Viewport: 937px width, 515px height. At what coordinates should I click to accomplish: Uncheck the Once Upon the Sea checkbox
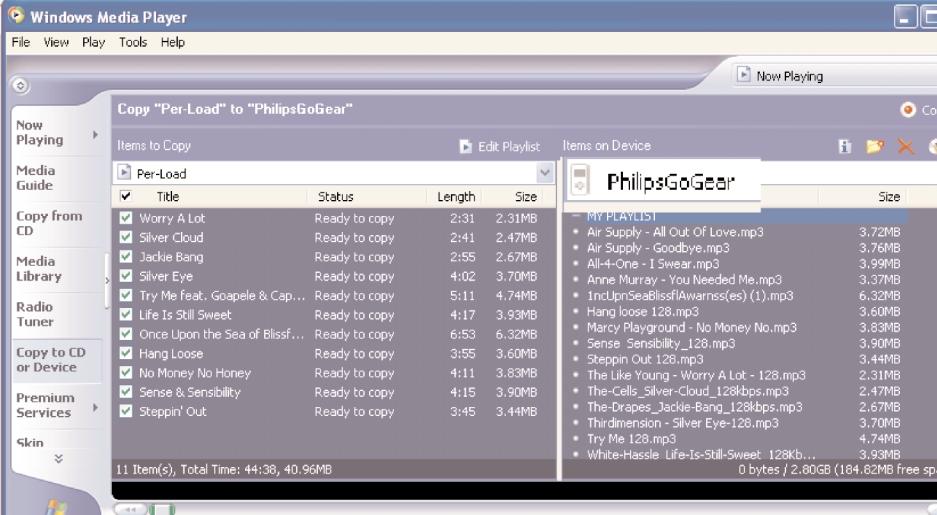(x=125, y=333)
